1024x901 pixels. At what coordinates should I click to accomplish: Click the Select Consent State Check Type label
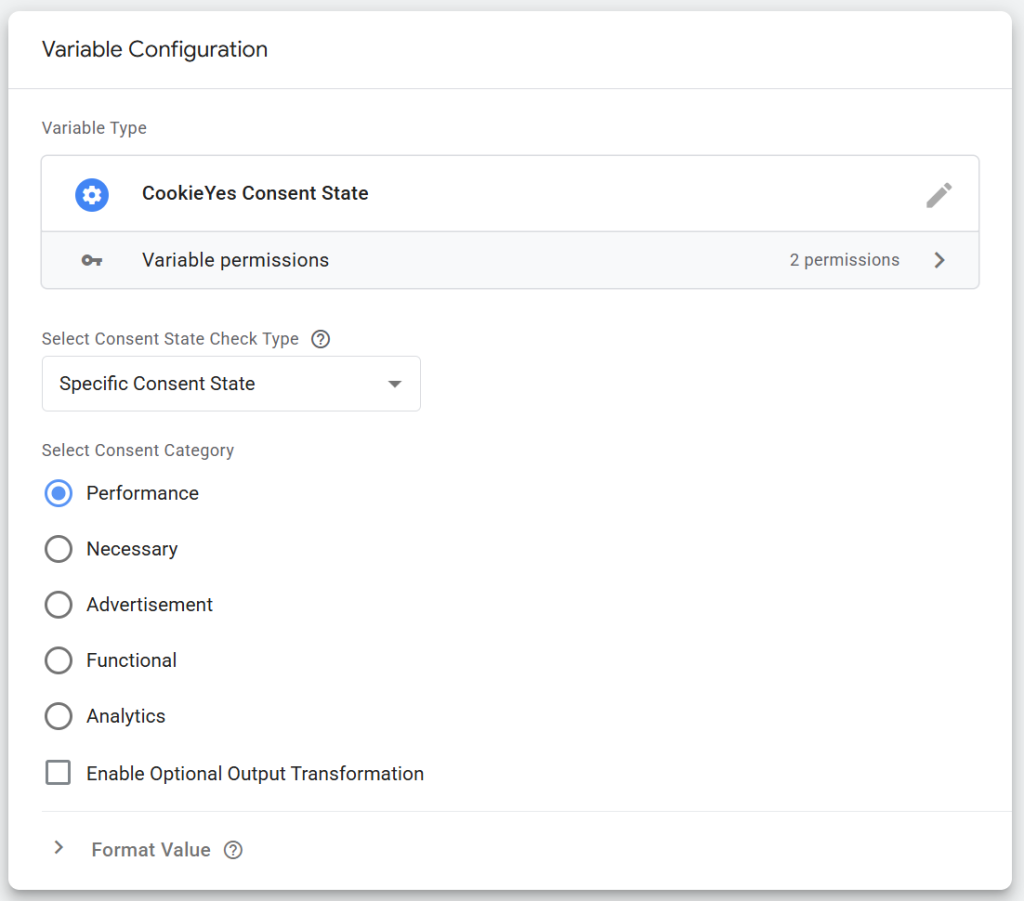pyautogui.click(x=170, y=339)
